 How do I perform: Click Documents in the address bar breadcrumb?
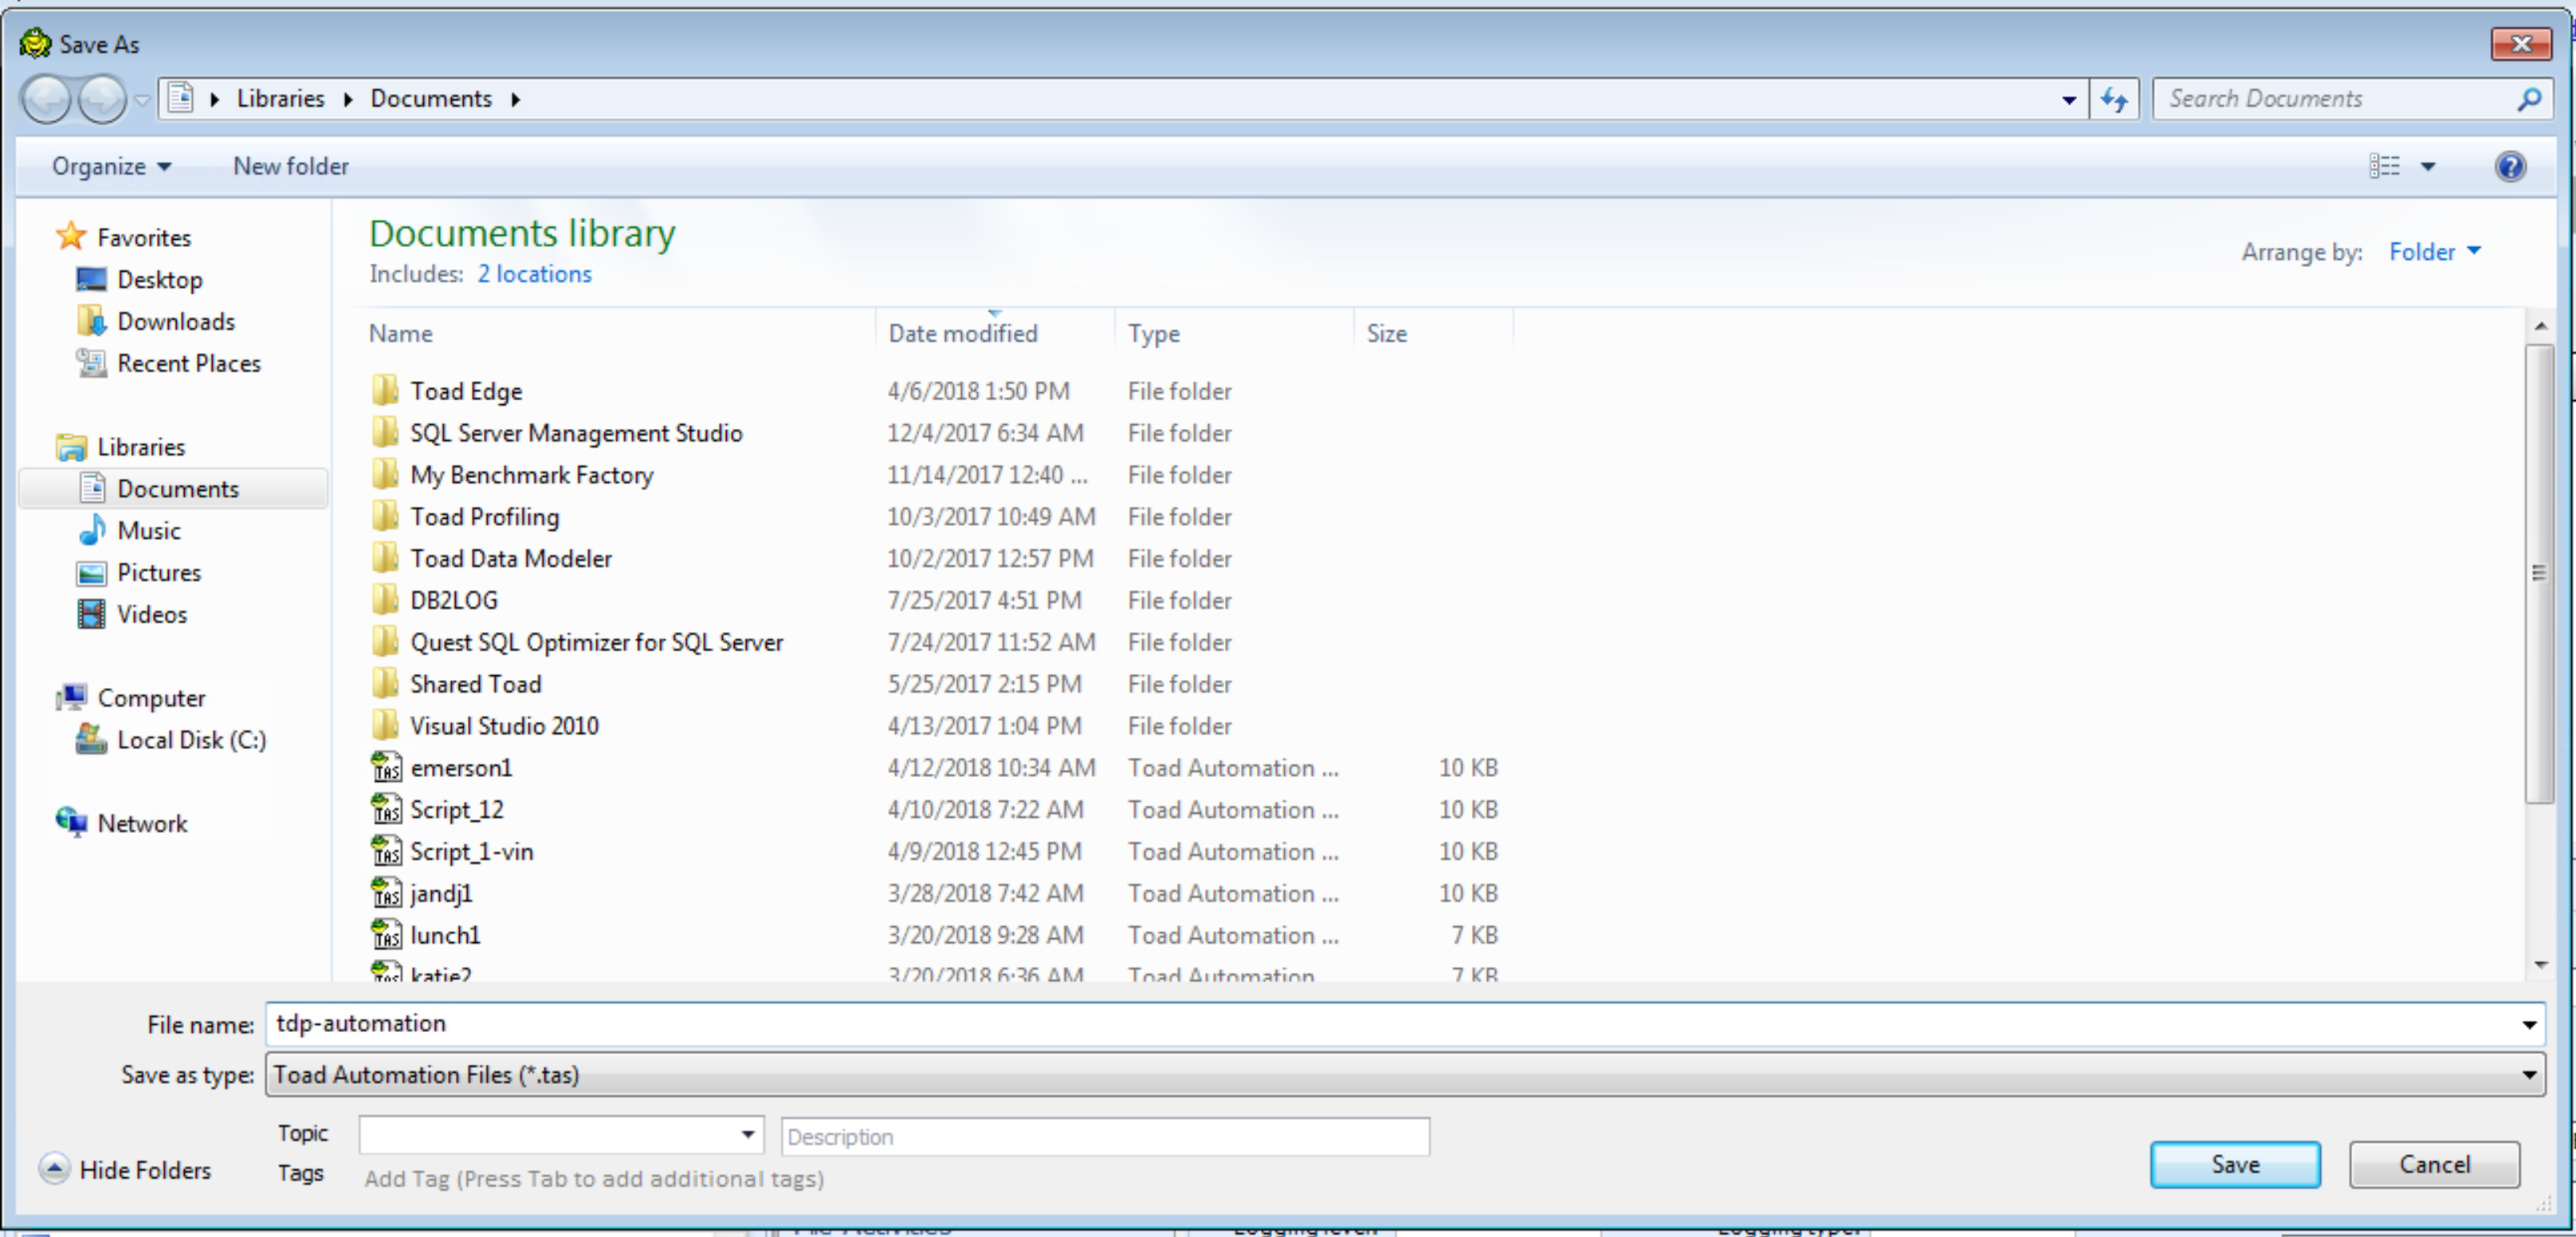click(431, 99)
